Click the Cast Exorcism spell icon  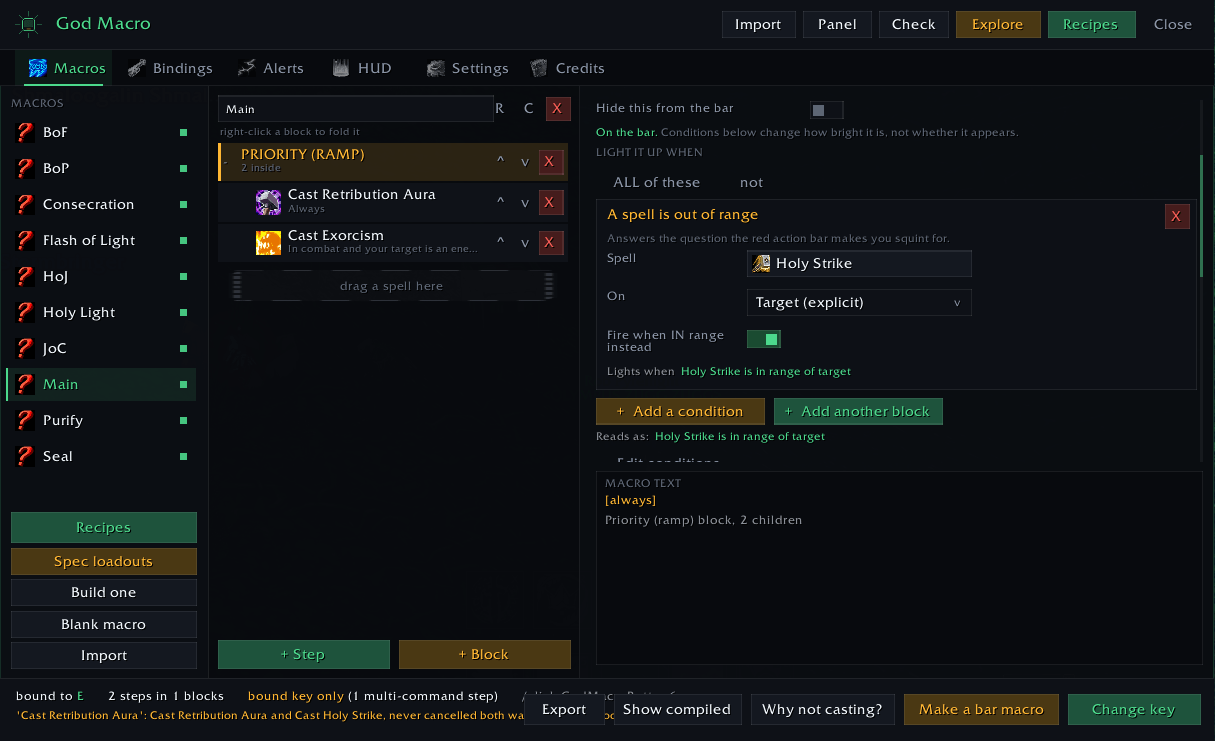(268, 243)
